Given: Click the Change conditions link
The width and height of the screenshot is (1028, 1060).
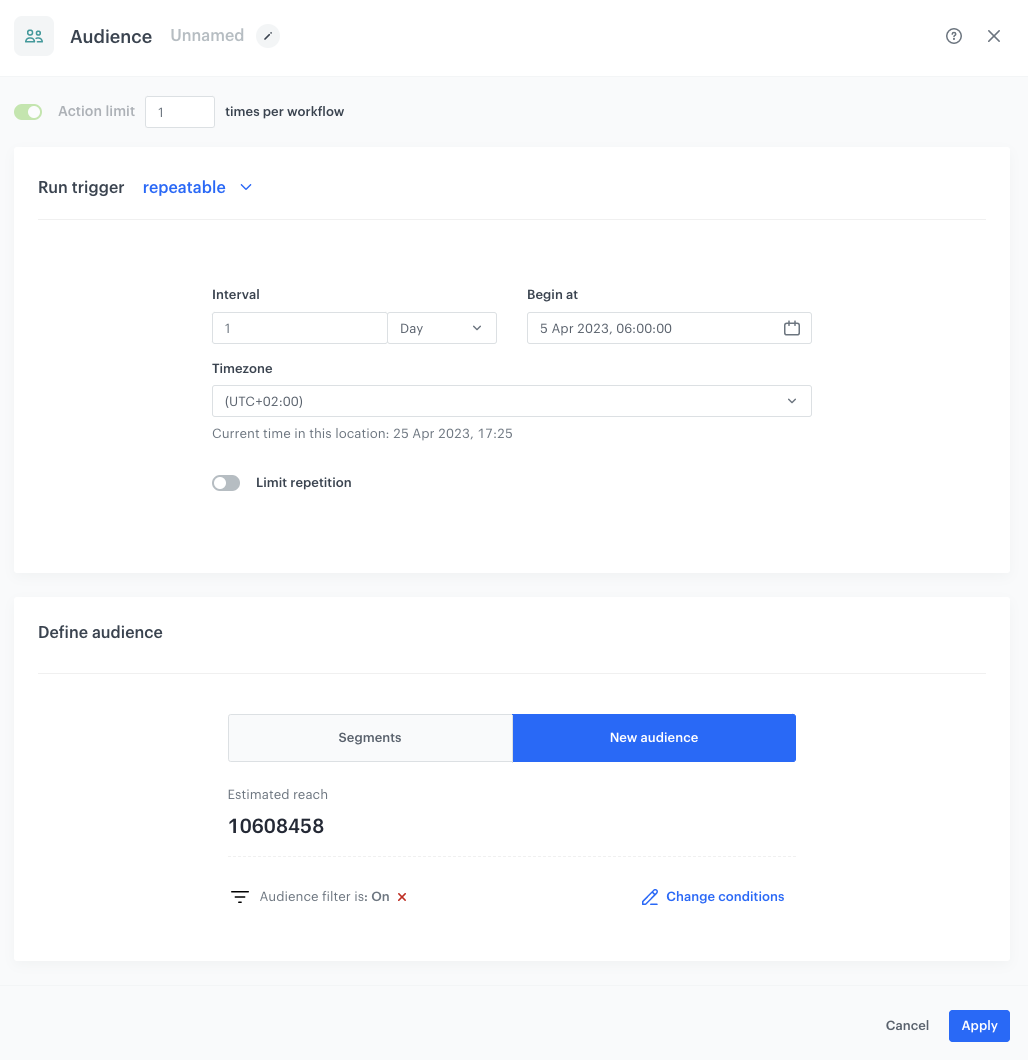Looking at the screenshot, I should [x=725, y=897].
